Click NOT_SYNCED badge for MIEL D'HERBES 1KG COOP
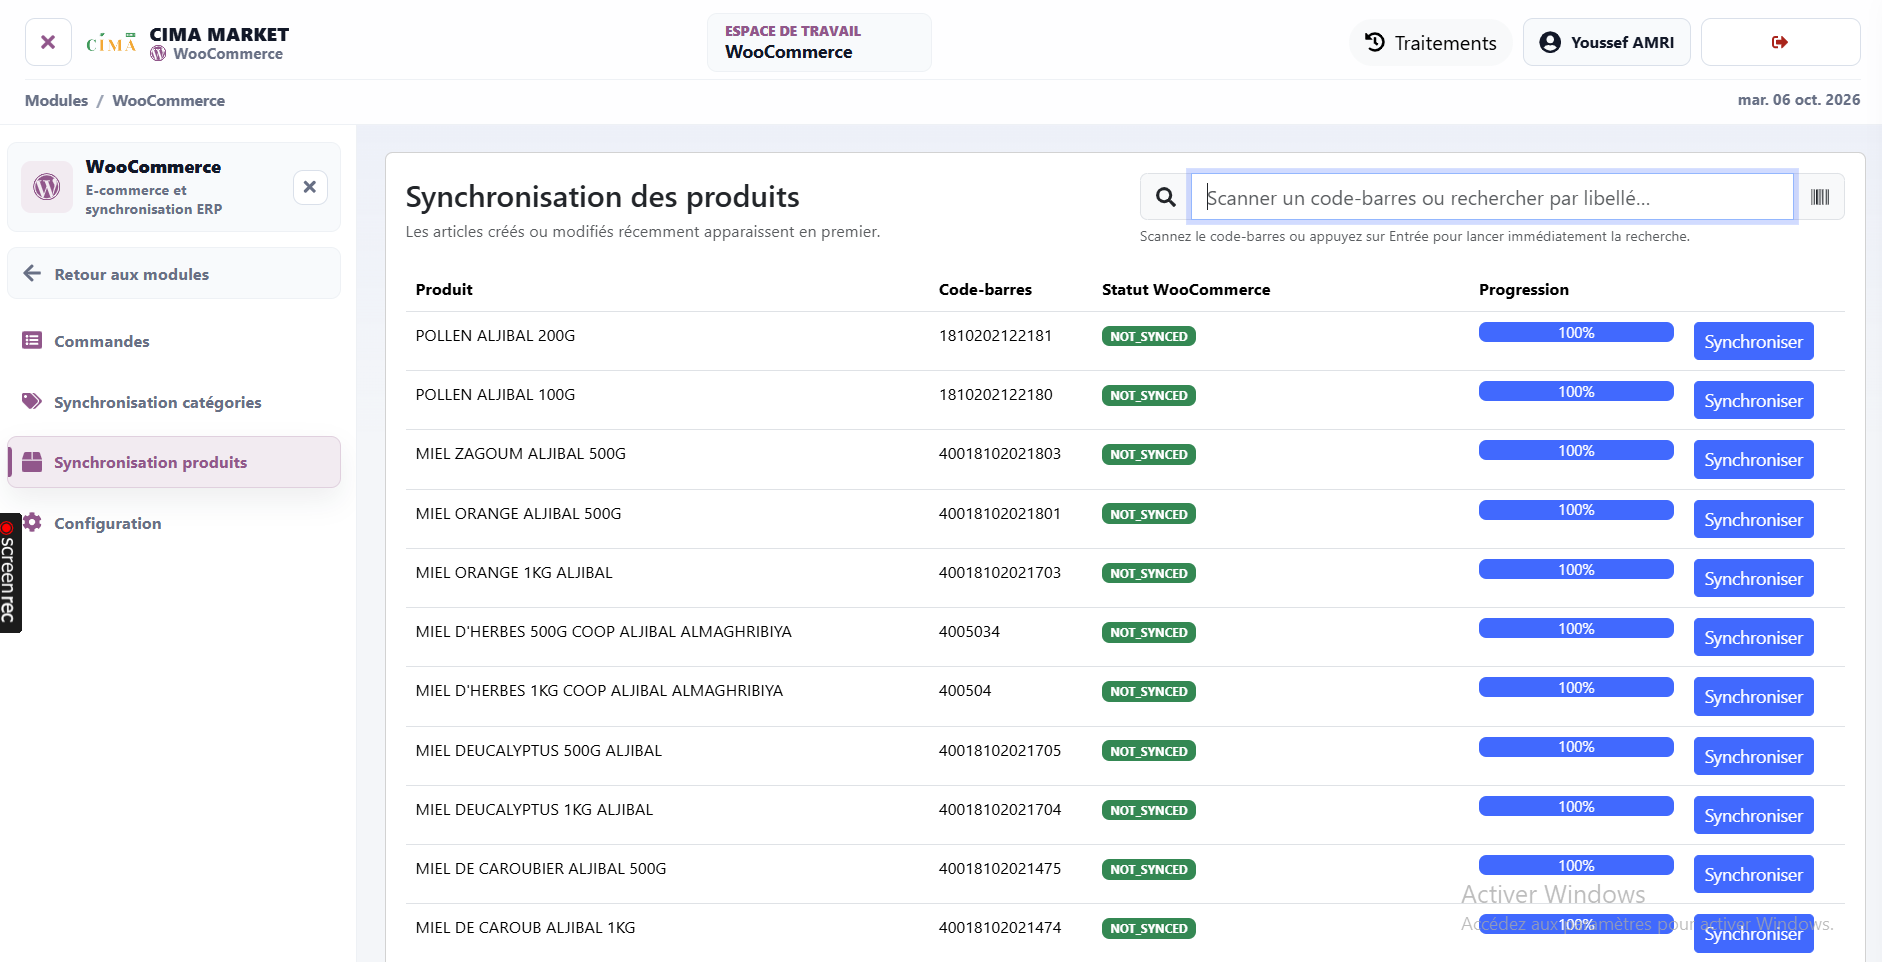1882x962 pixels. coord(1149,692)
